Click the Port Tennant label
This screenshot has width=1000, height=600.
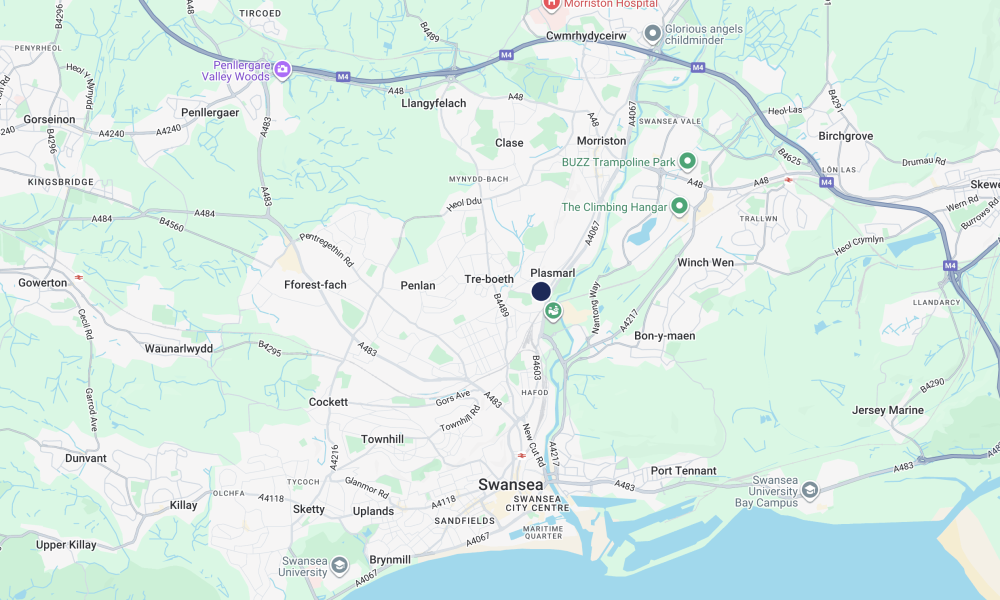pos(683,471)
